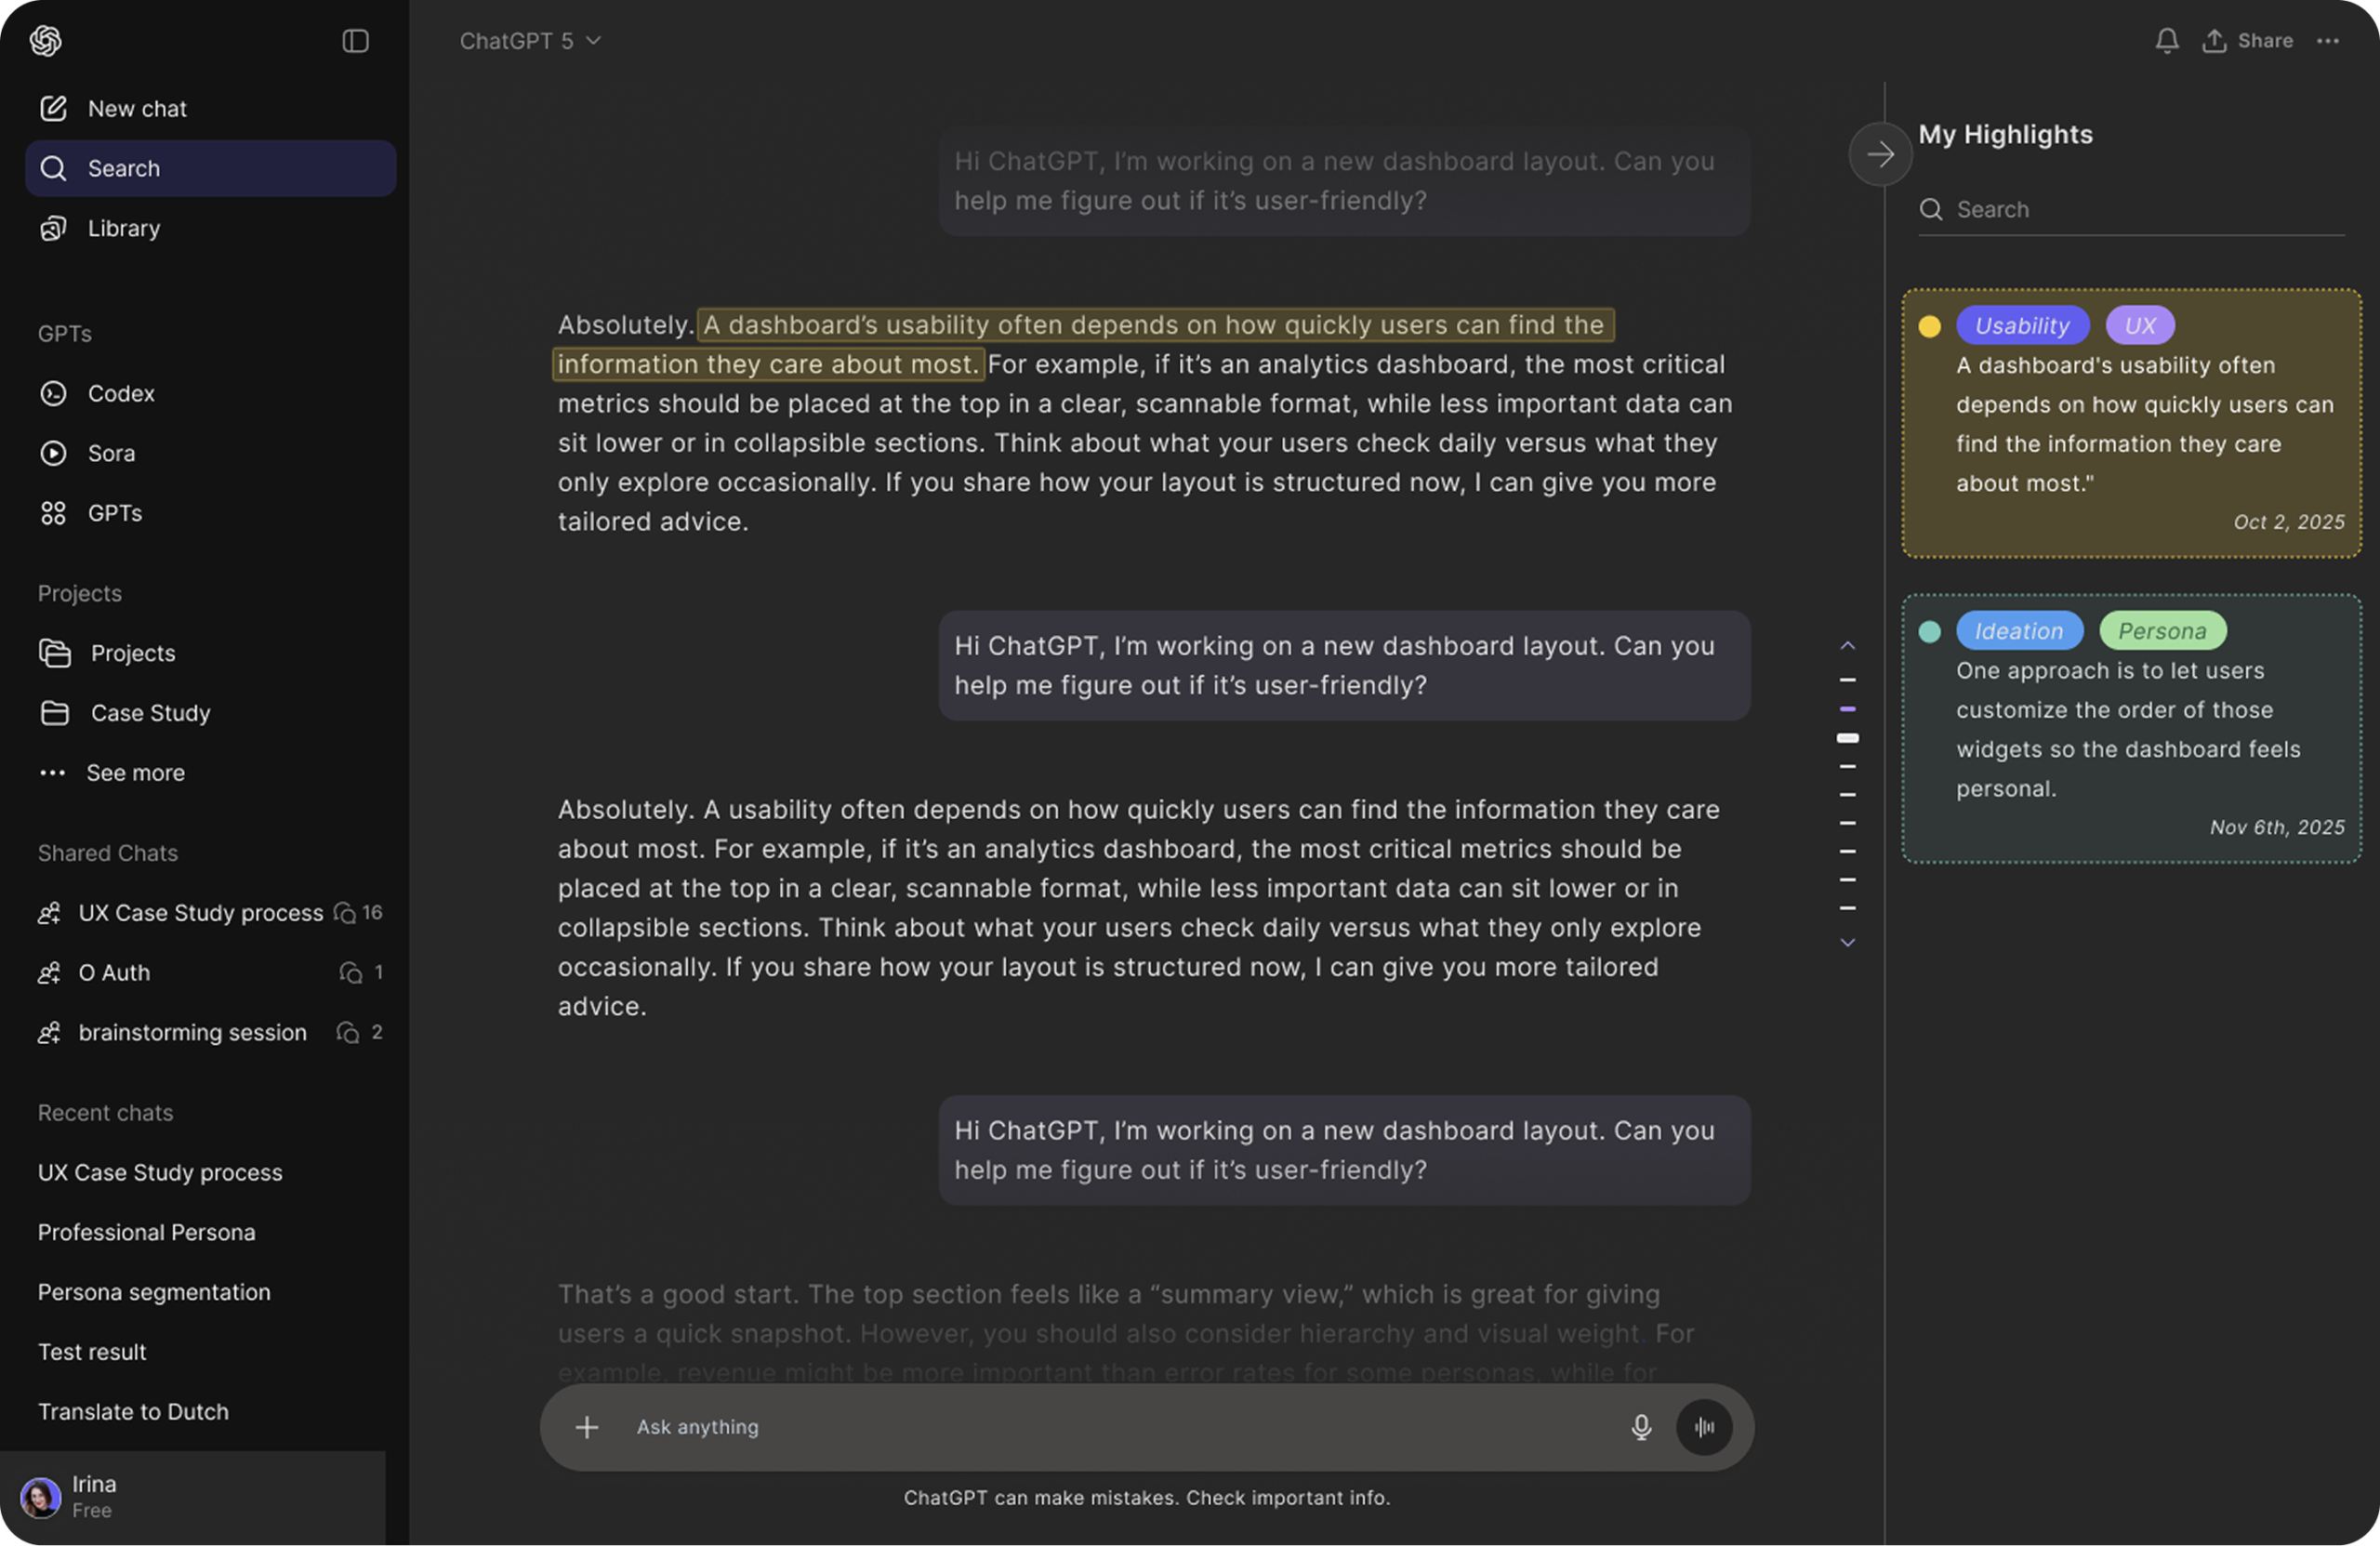Toggle the yellow dot on Usability highlight
Image resolution: width=2380 pixels, height=1546 pixels.
pos(1931,327)
